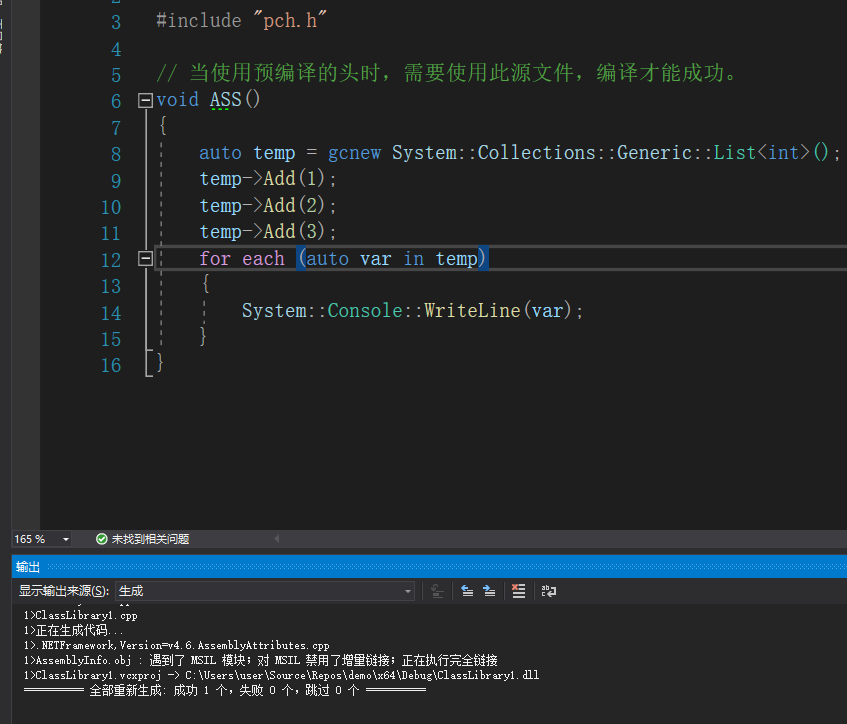Screen dimensions: 847x724
Task: Clear all text in Output window
Action: 518,591
